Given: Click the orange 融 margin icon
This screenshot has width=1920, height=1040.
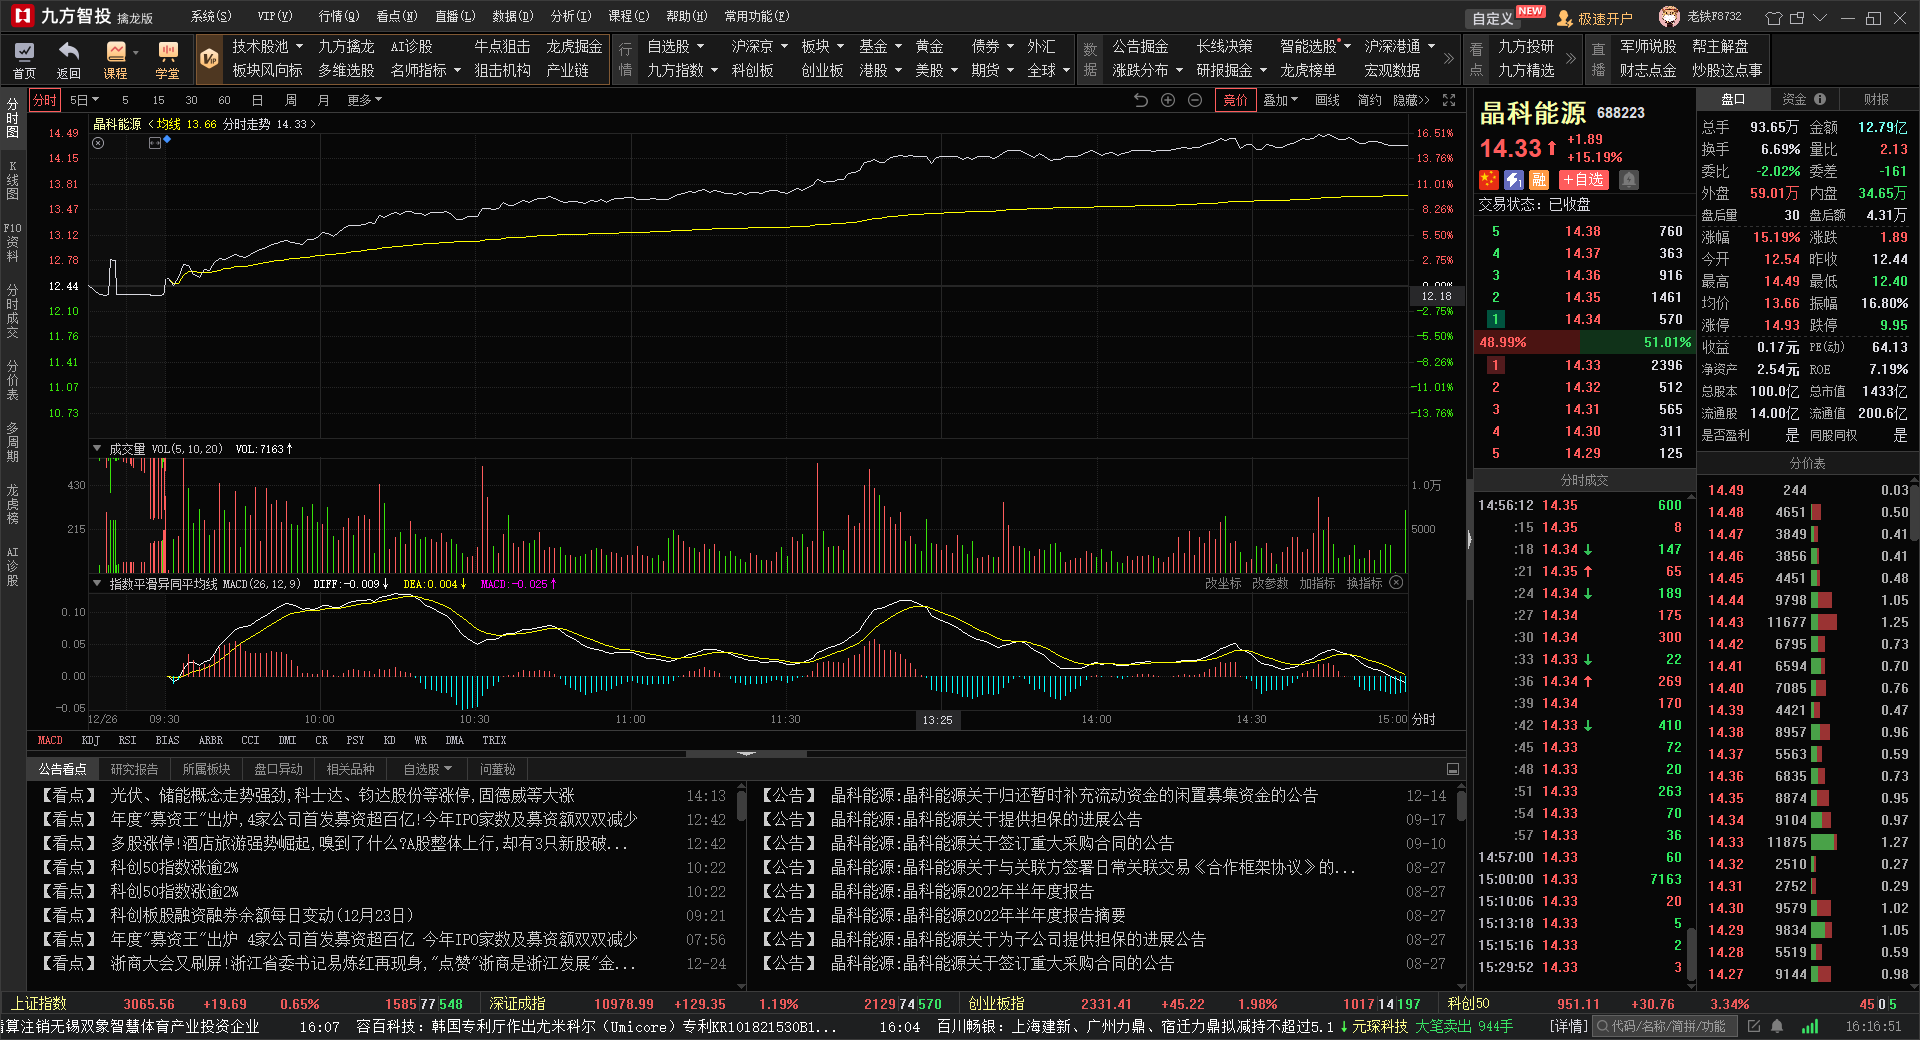Looking at the screenshot, I should [1539, 180].
